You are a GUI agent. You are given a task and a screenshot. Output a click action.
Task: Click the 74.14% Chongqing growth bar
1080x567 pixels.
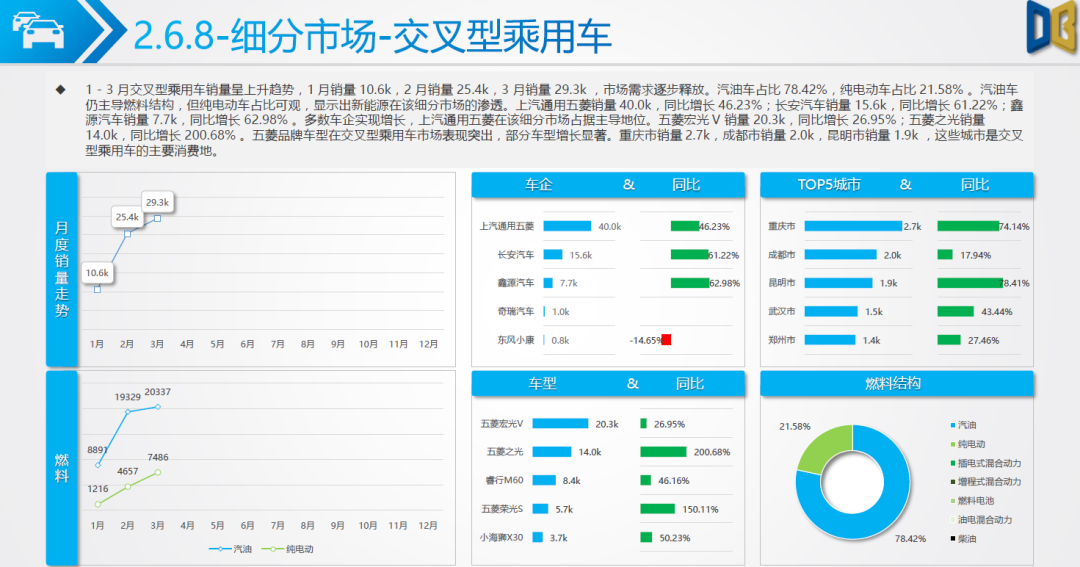click(968, 226)
